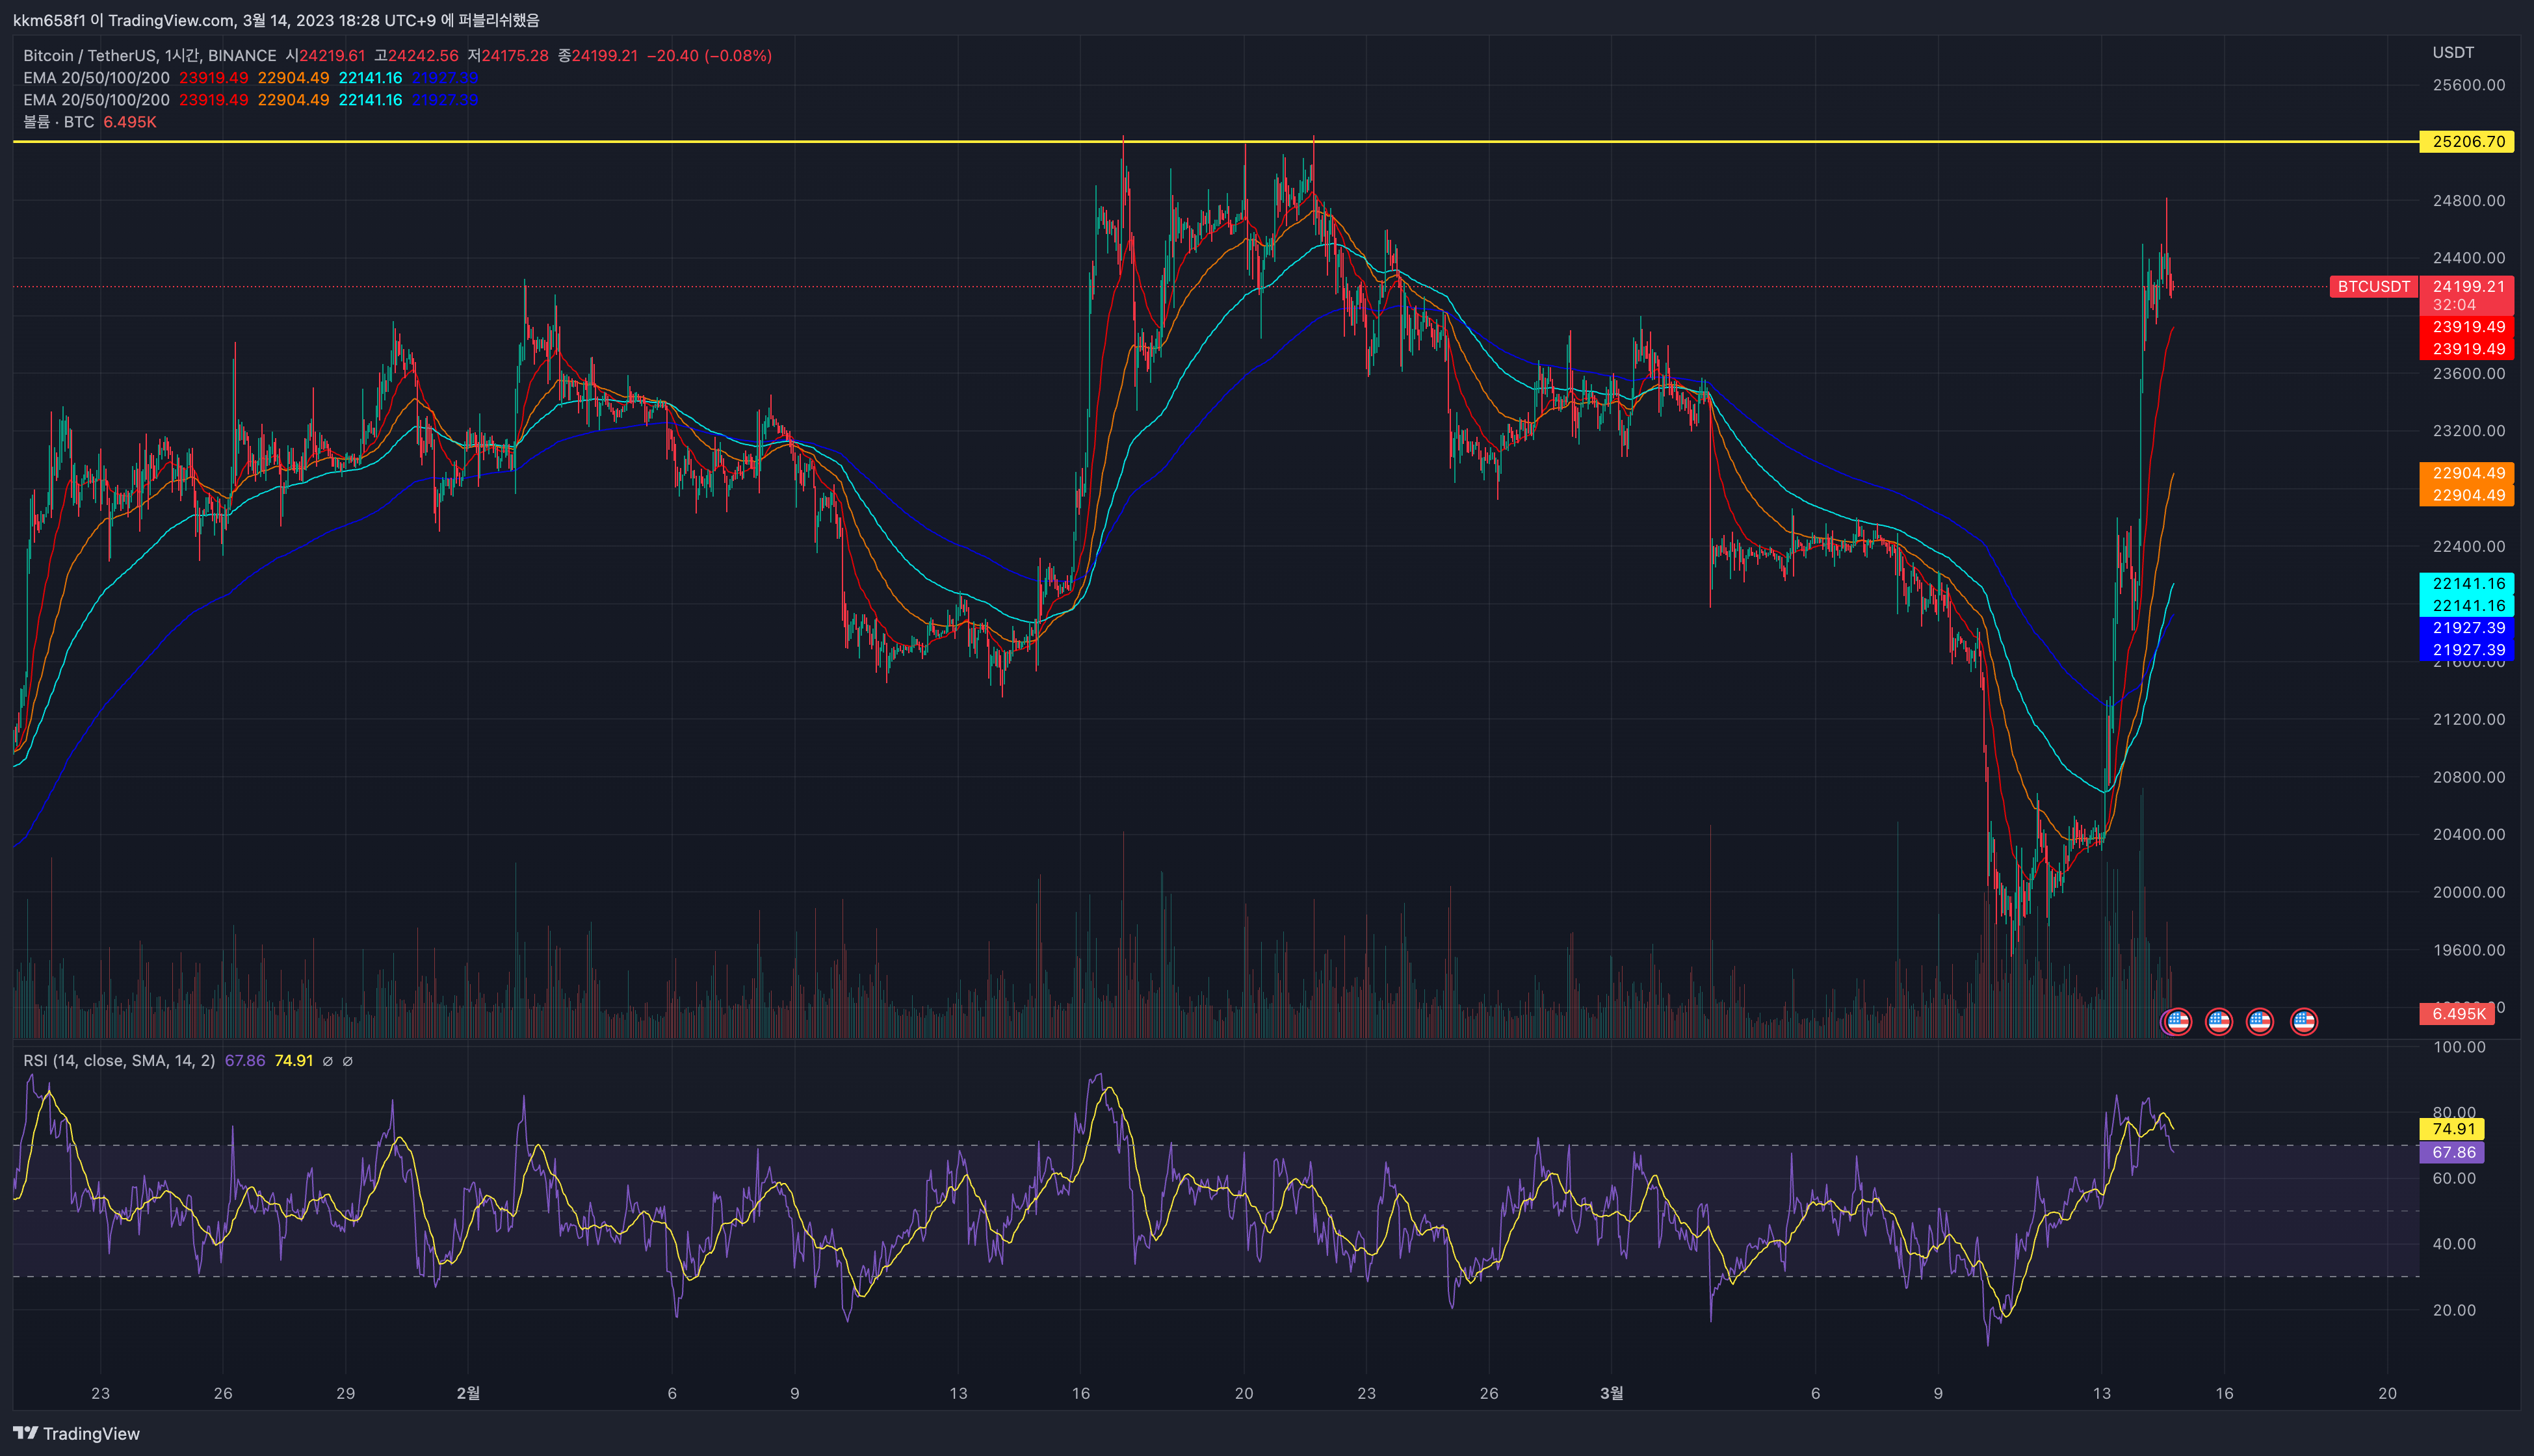Image resolution: width=2534 pixels, height=1456 pixels.
Task: Click the rightmost US flag economic event icon
Action: coord(2304,1021)
